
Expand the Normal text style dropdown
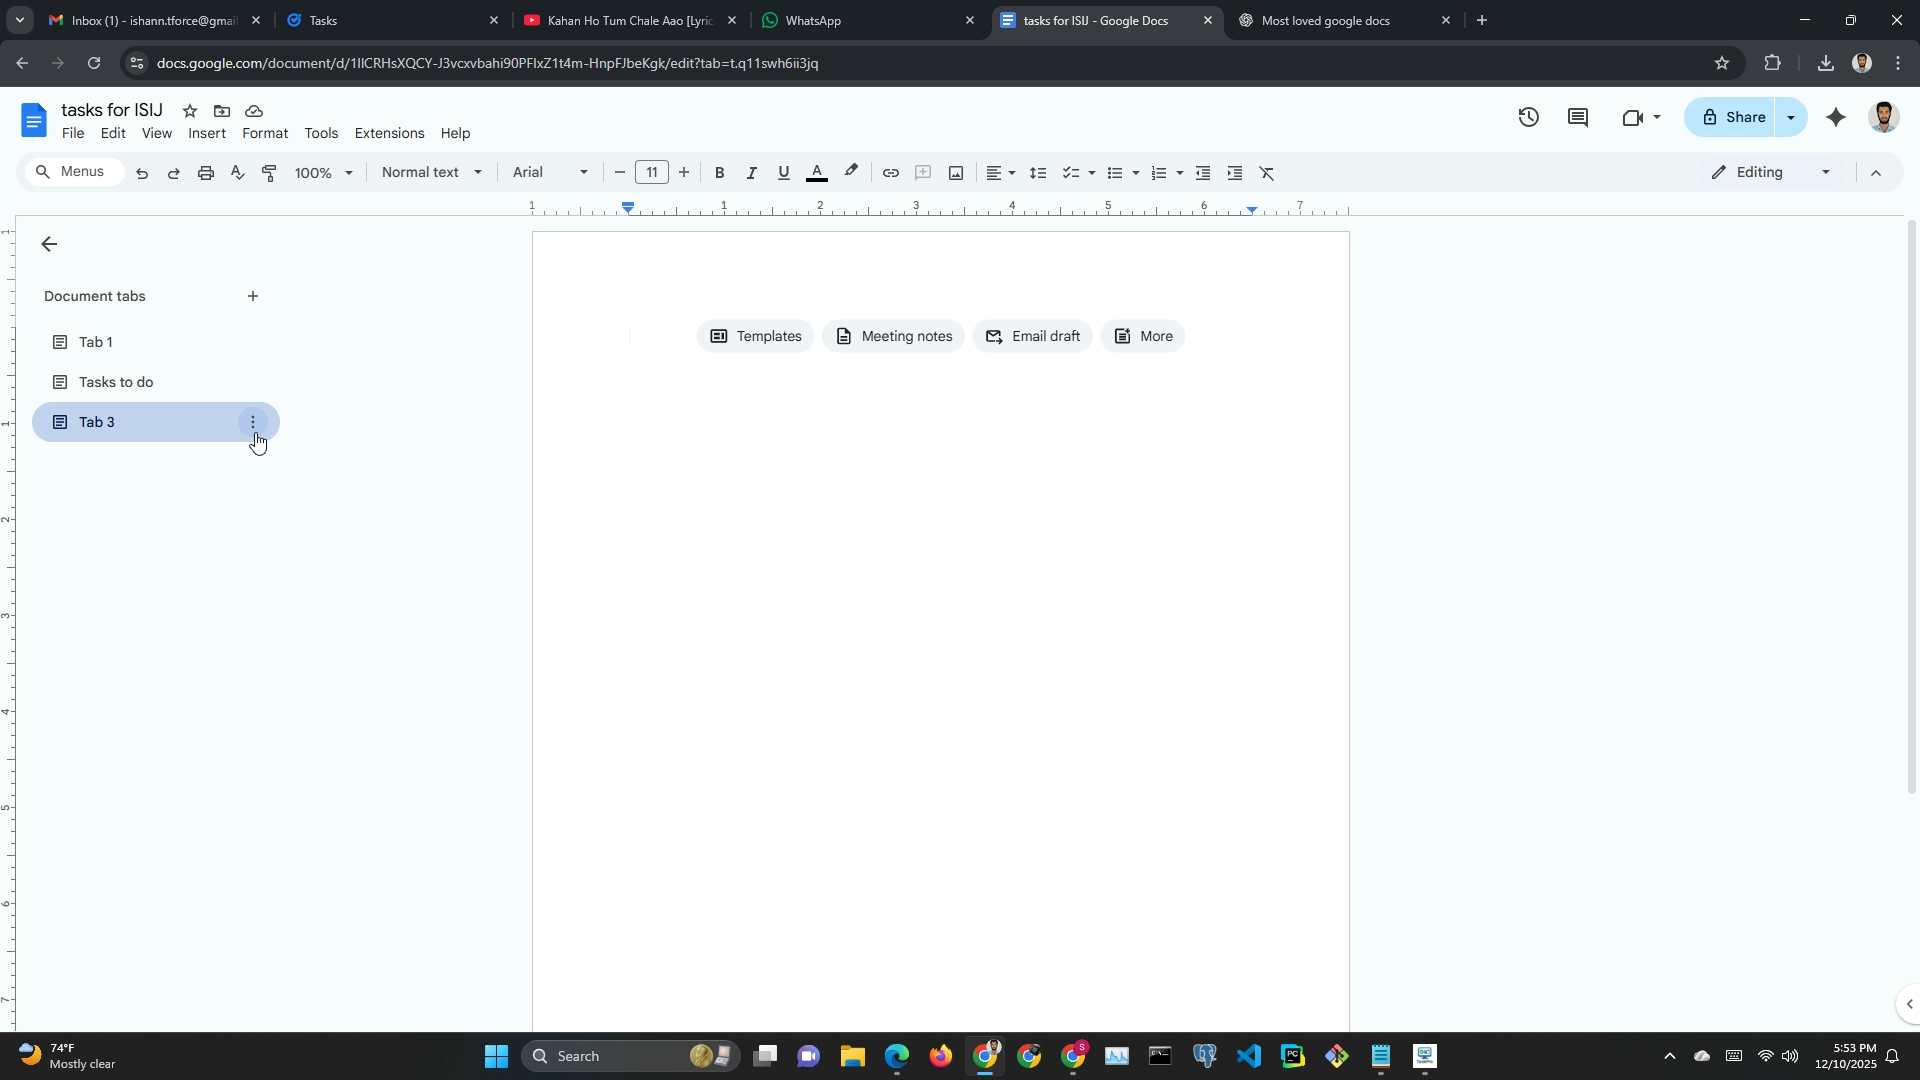[x=432, y=173]
